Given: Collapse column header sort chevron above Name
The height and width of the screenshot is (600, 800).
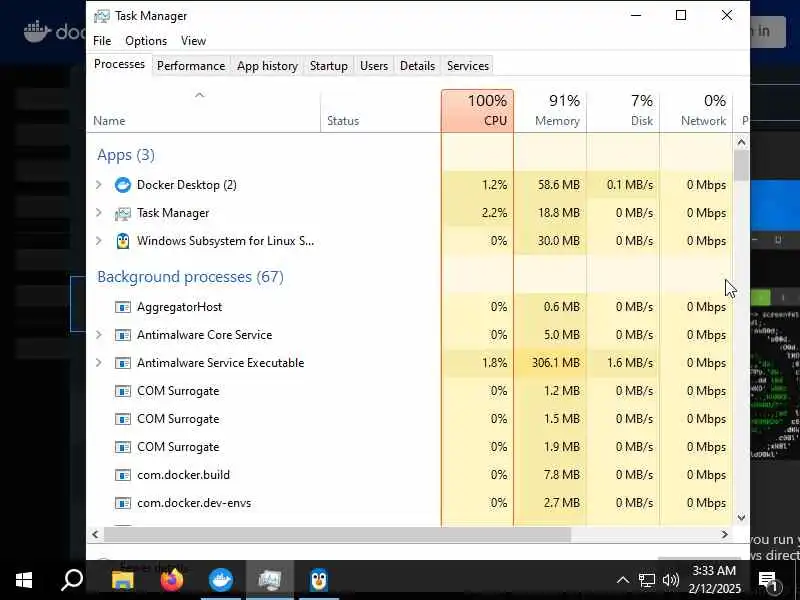Looking at the screenshot, I should point(199,95).
